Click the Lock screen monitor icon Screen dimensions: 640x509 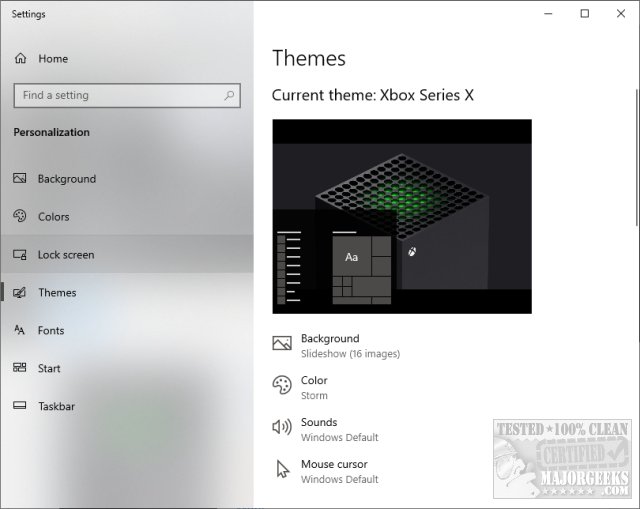pos(20,255)
